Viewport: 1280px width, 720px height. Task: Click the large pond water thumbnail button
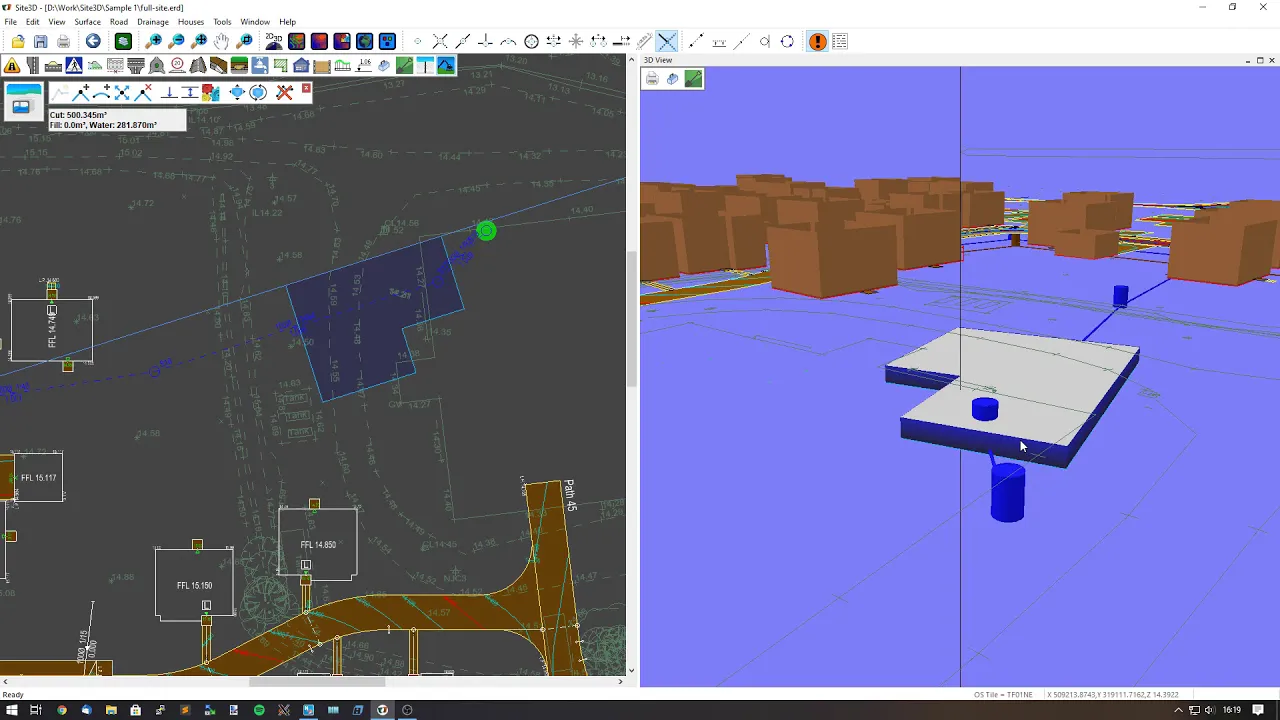click(x=23, y=101)
